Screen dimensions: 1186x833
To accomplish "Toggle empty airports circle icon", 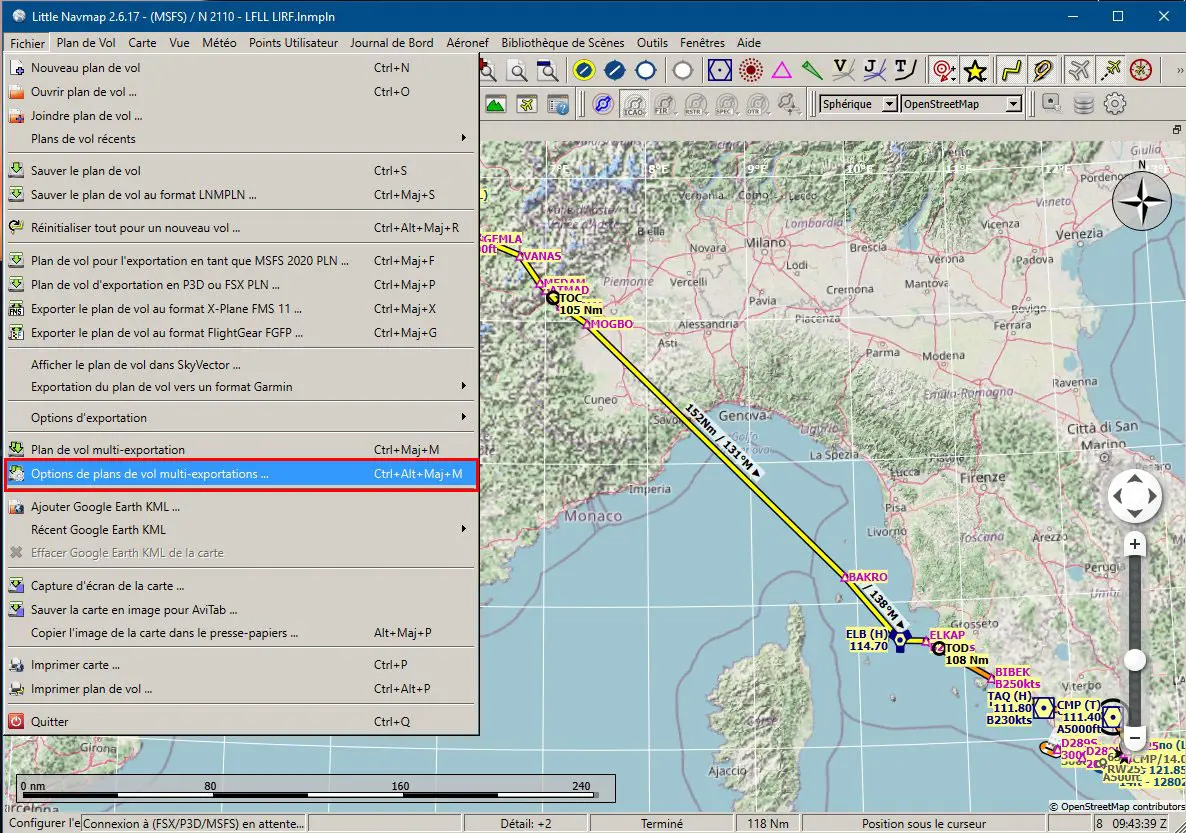I will (x=645, y=70).
